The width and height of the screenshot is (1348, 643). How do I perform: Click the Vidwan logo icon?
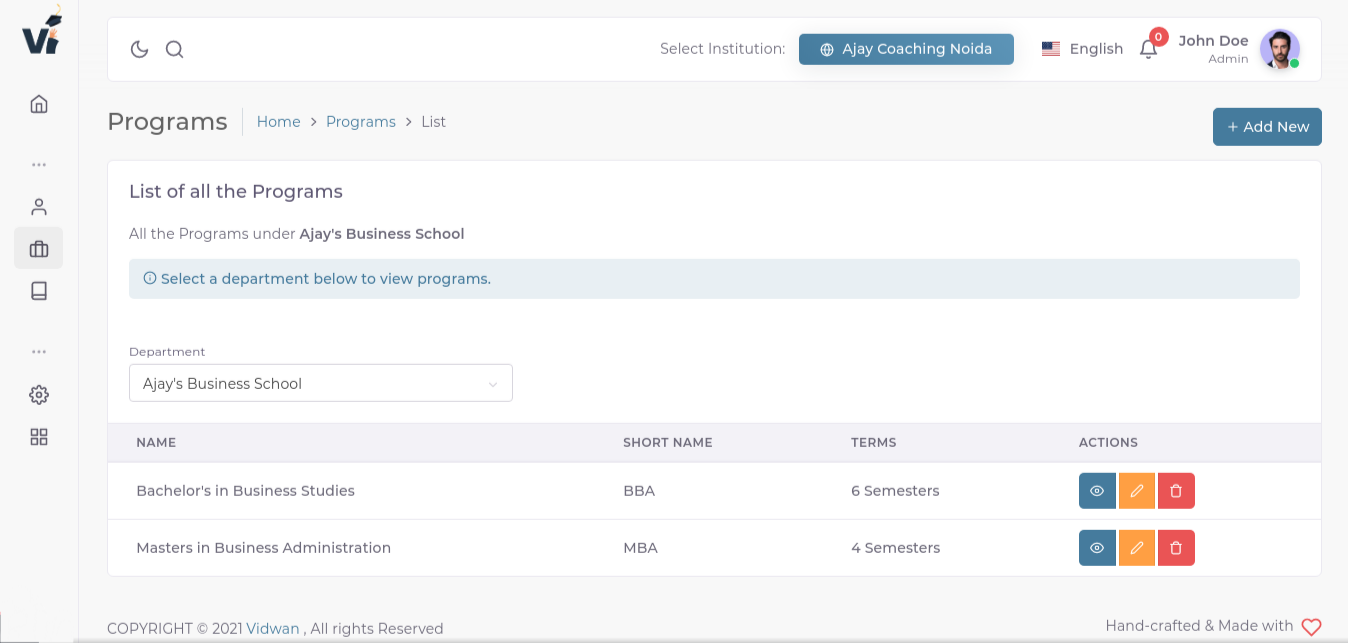(x=41, y=30)
